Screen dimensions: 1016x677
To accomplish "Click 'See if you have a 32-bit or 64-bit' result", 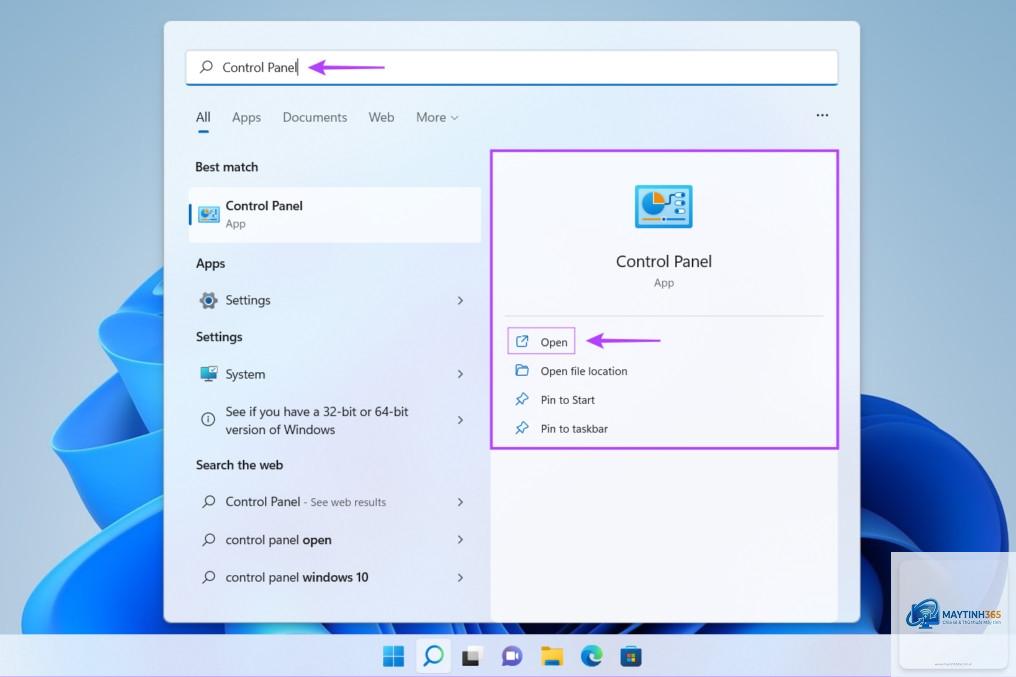I will (x=317, y=420).
